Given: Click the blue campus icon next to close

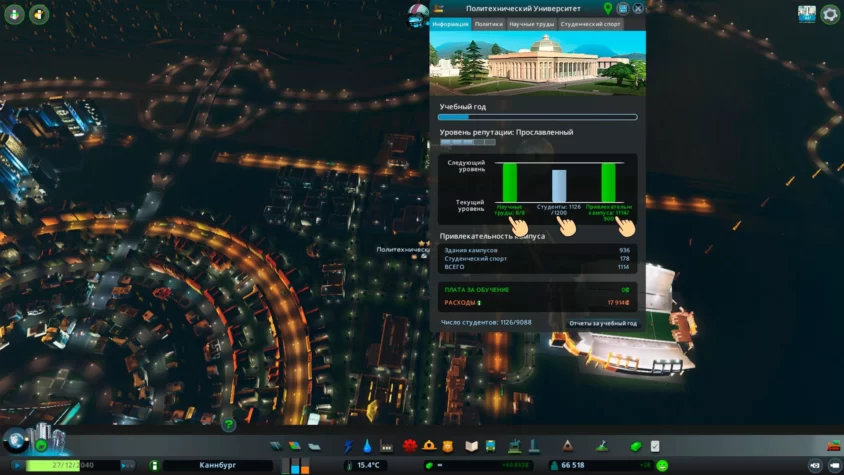Looking at the screenshot, I should point(623,9).
